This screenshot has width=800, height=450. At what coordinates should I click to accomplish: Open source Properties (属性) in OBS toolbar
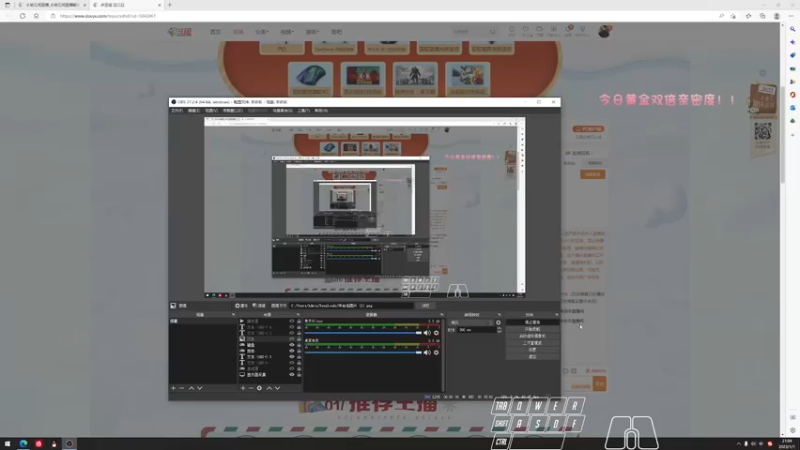pyautogui.click(x=241, y=306)
